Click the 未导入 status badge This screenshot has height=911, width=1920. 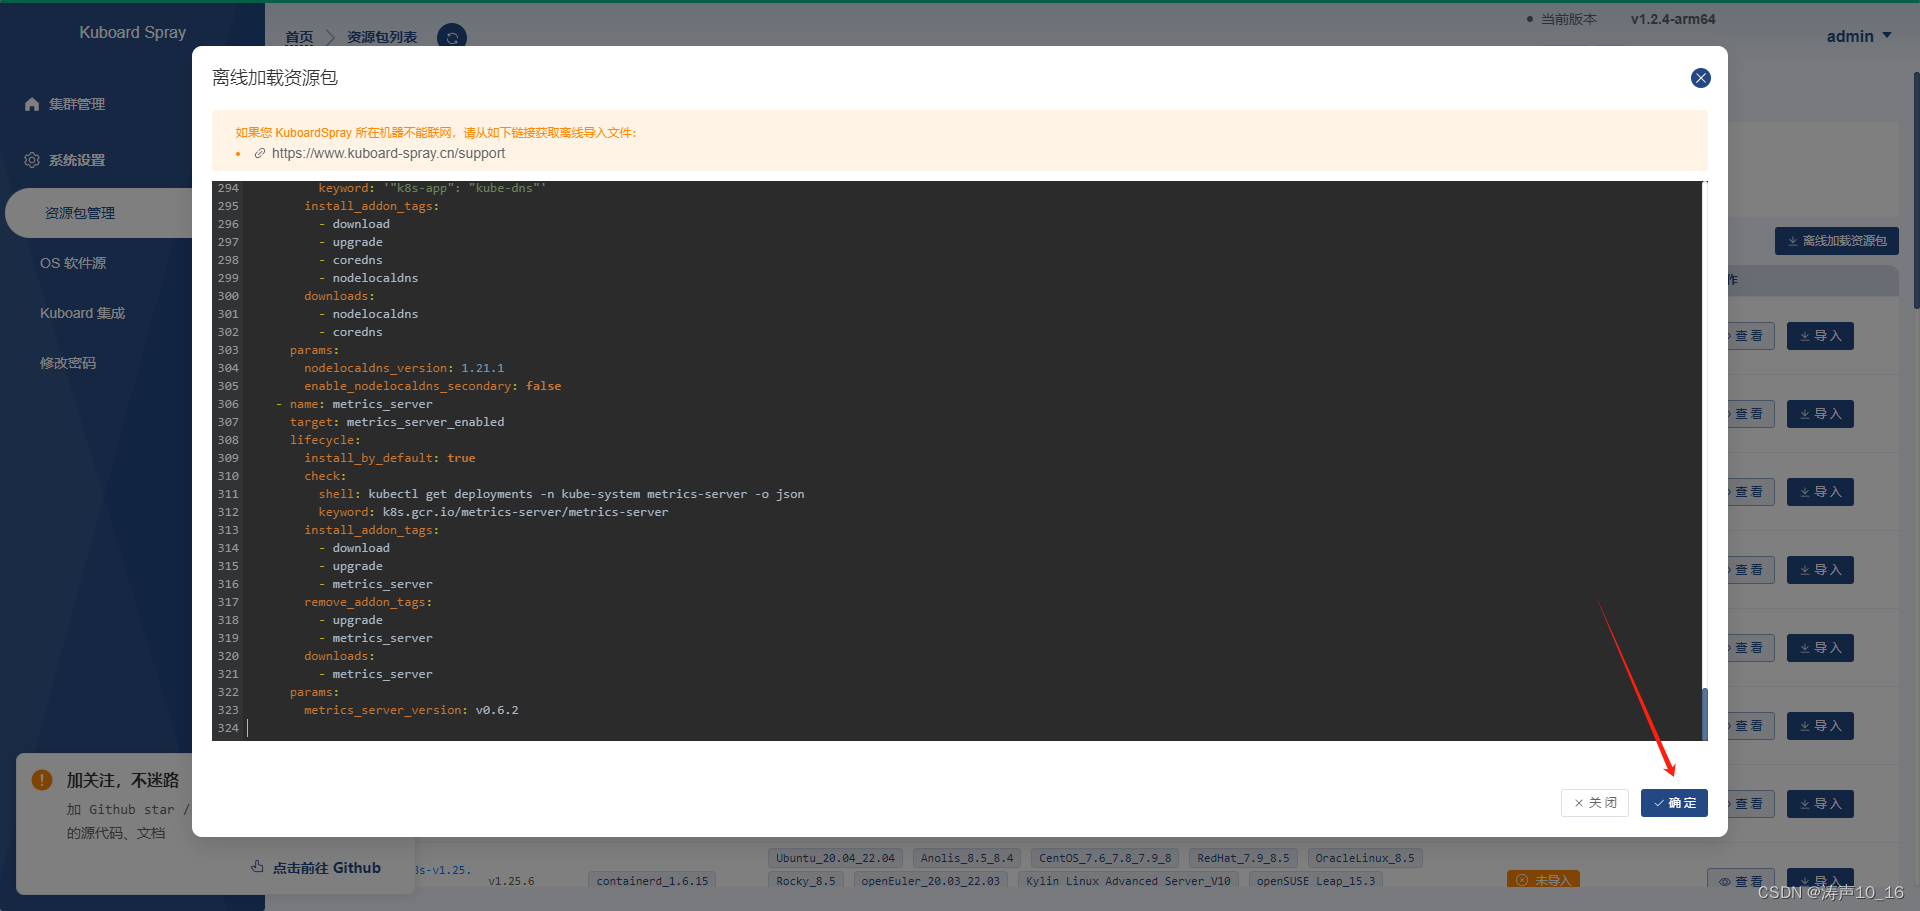pos(1543,880)
